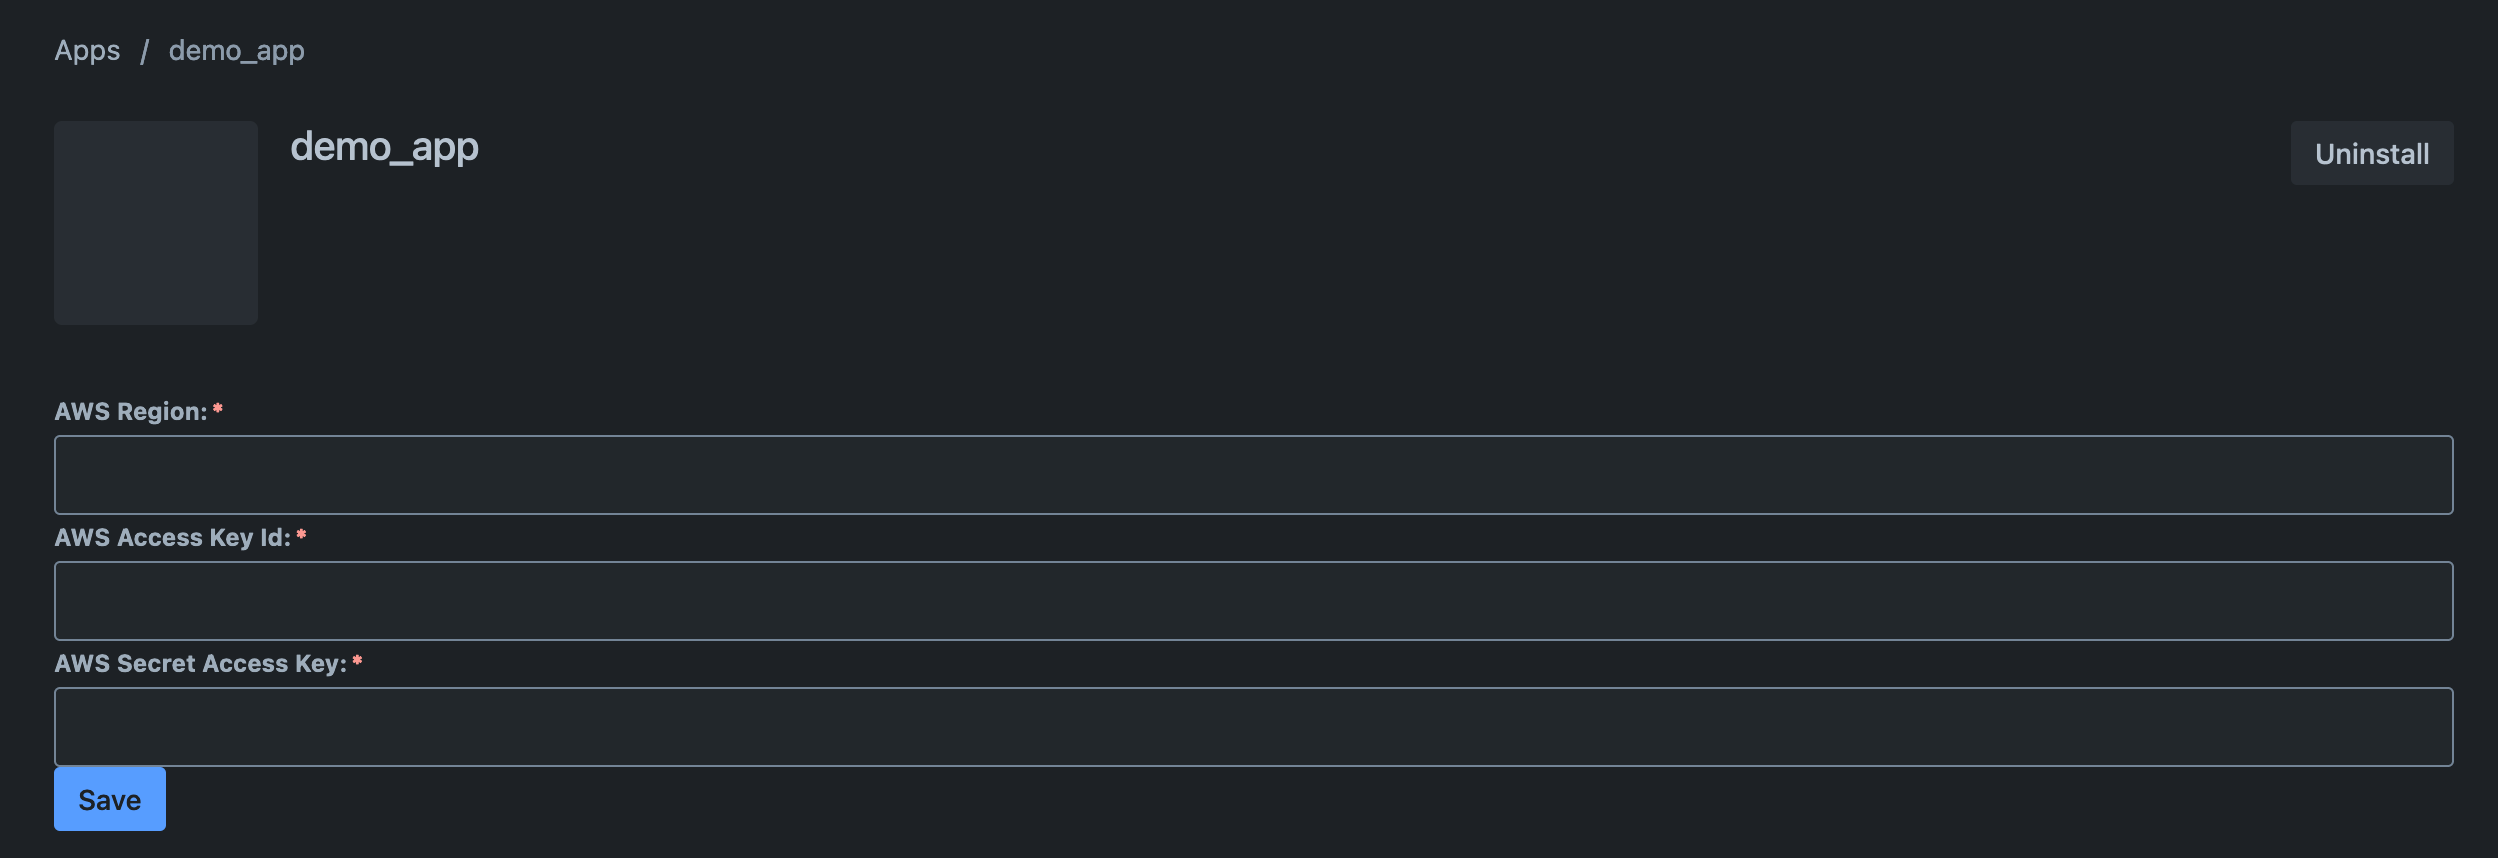Click the asterisk beside AWS Secret Access Key
Screen dimensions: 2498x858
pyautogui.click(x=357, y=661)
